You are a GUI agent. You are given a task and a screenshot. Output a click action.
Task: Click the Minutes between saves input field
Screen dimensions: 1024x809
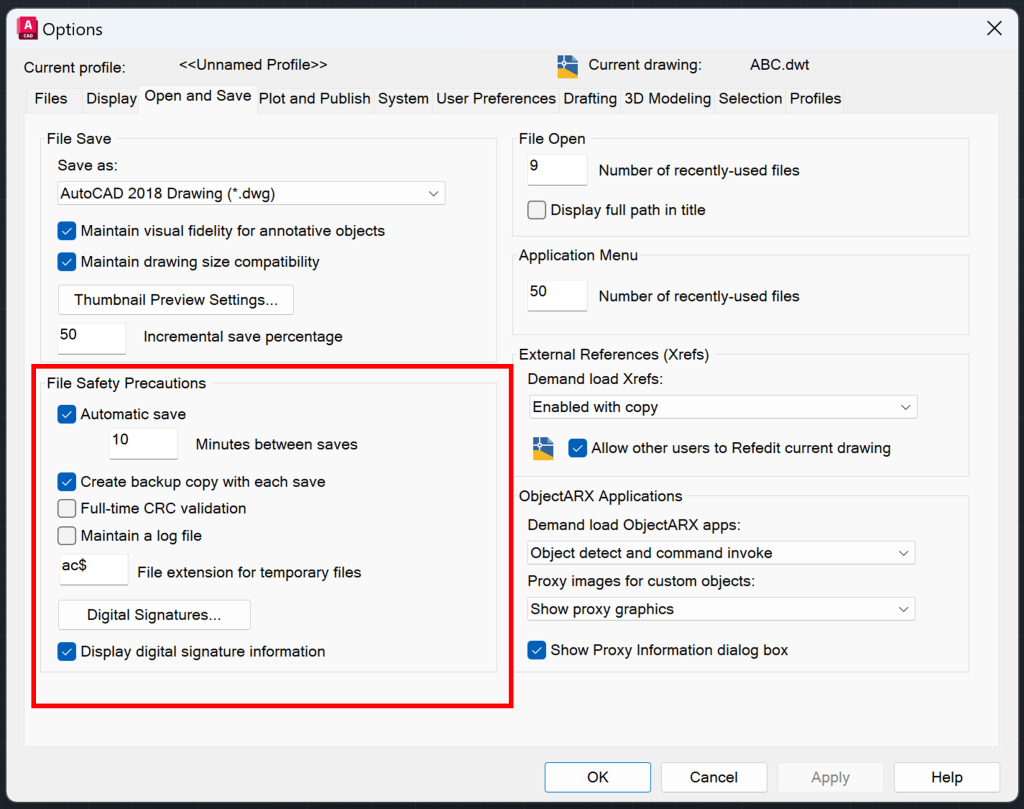pos(143,443)
